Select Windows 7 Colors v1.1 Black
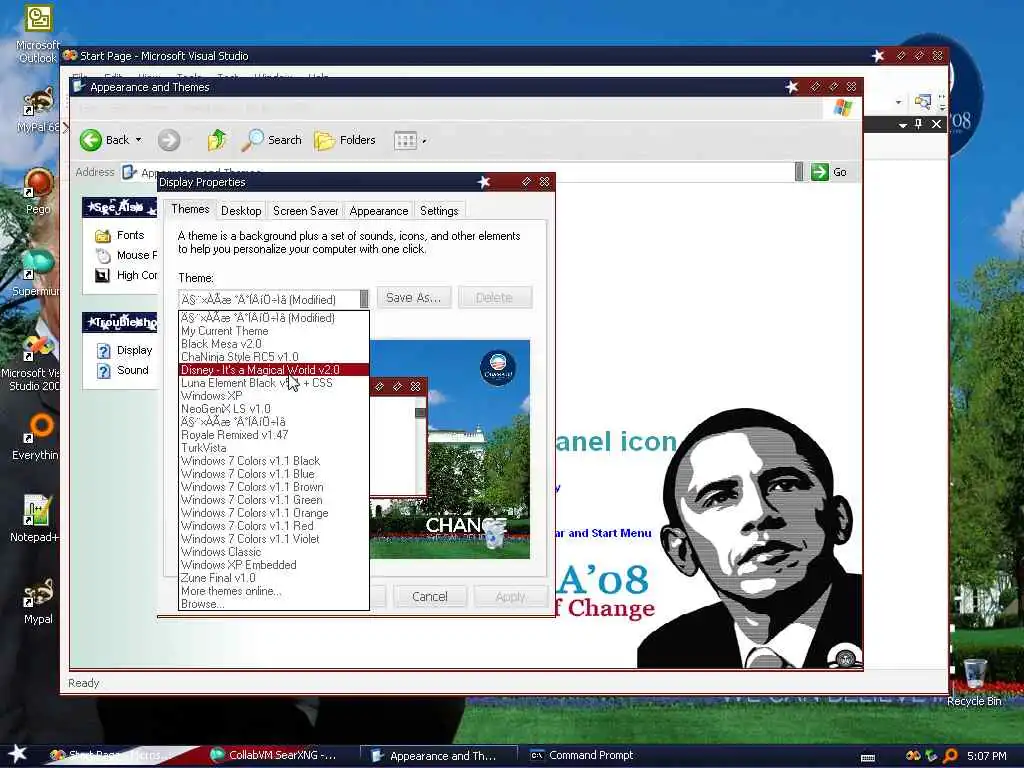This screenshot has height=768, width=1024. pos(274,461)
